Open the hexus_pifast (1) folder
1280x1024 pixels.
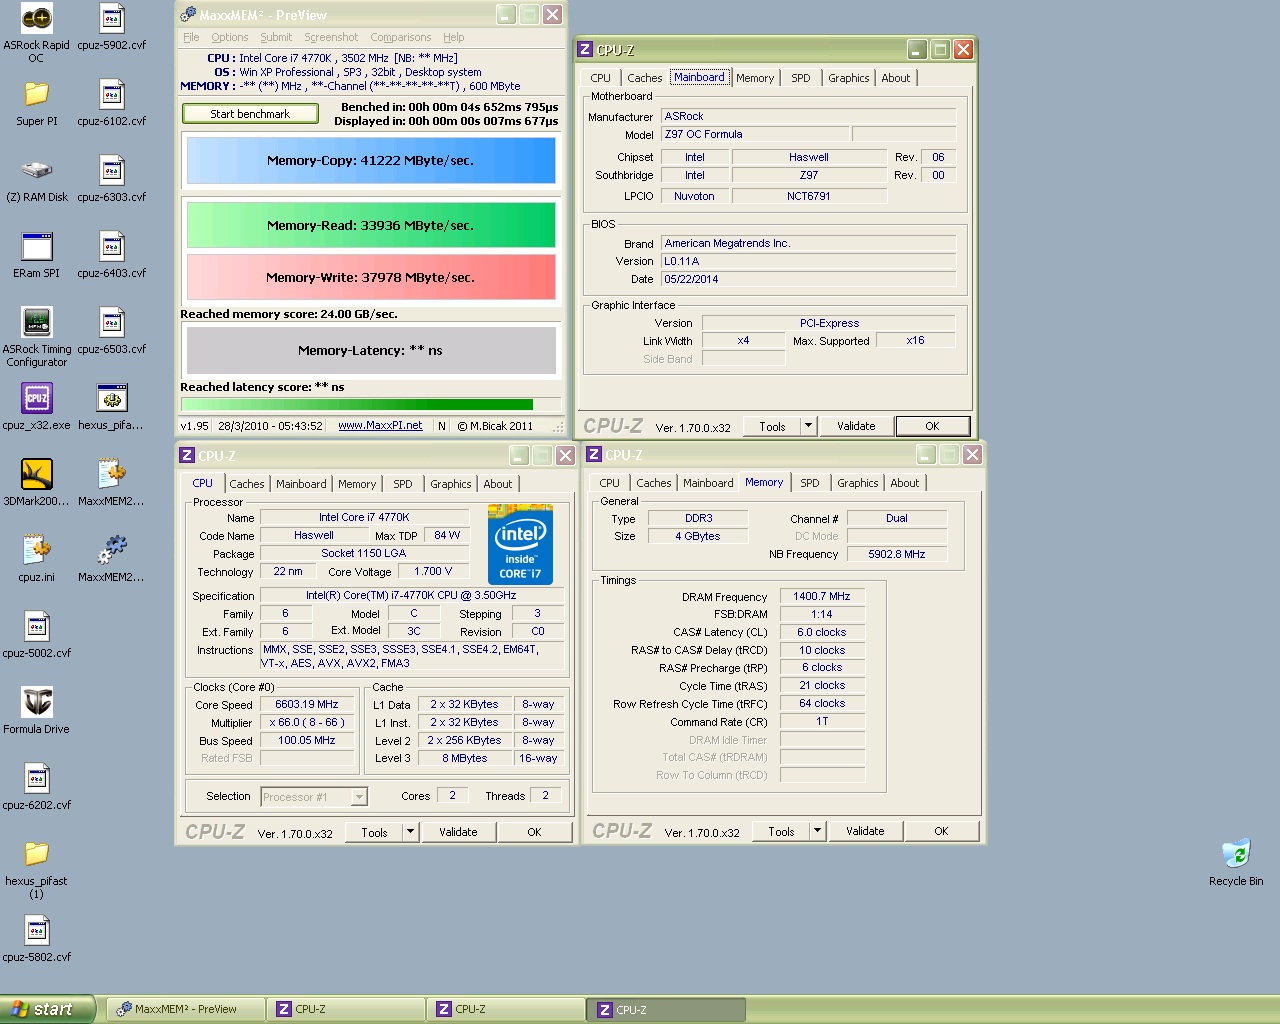coord(37,854)
